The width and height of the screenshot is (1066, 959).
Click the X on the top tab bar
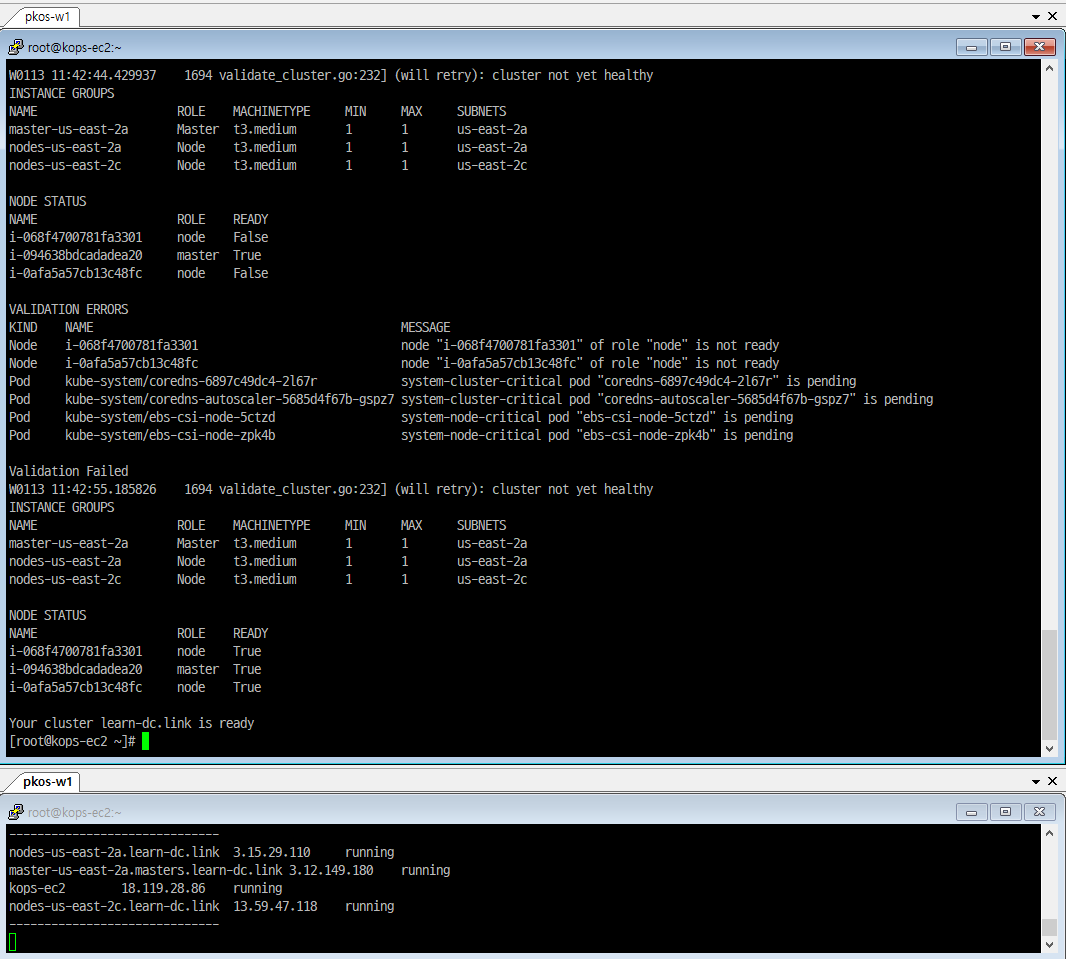pyautogui.click(x=1055, y=16)
